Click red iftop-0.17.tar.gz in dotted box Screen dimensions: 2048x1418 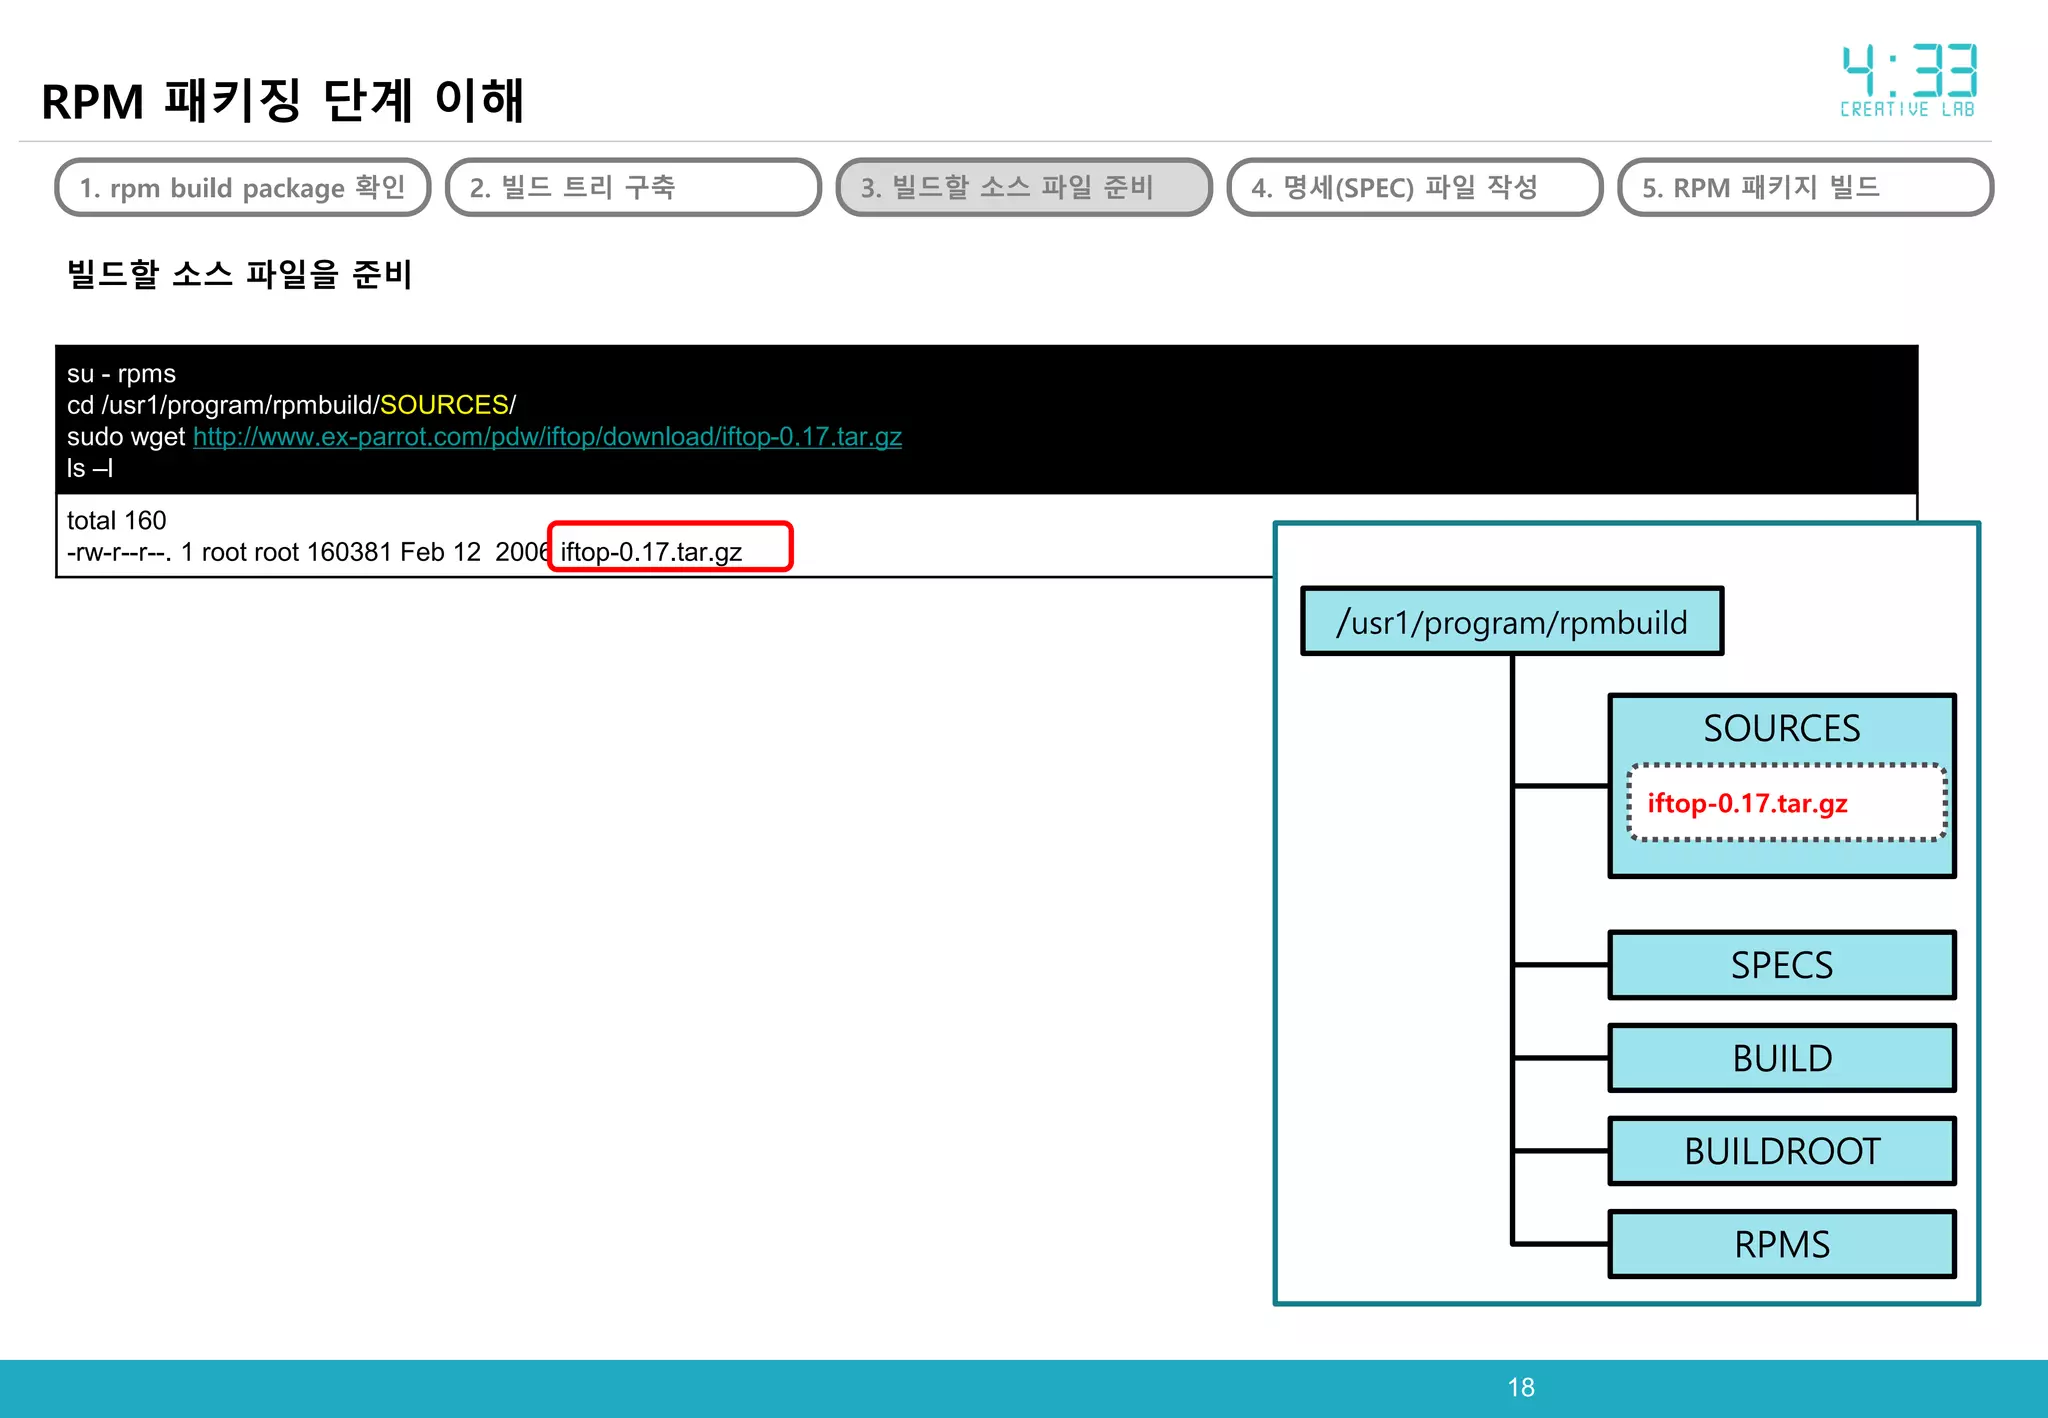1747,804
